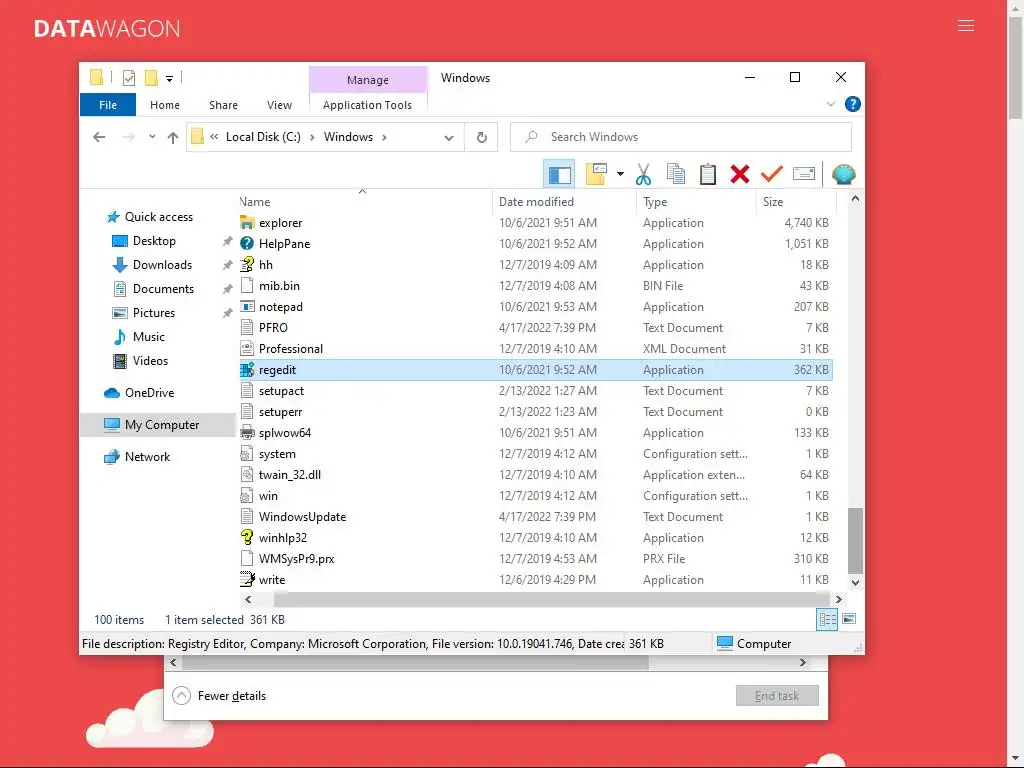Click the shell globe toolbar icon
Image resolution: width=1024 pixels, height=768 pixels.
[843, 174]
